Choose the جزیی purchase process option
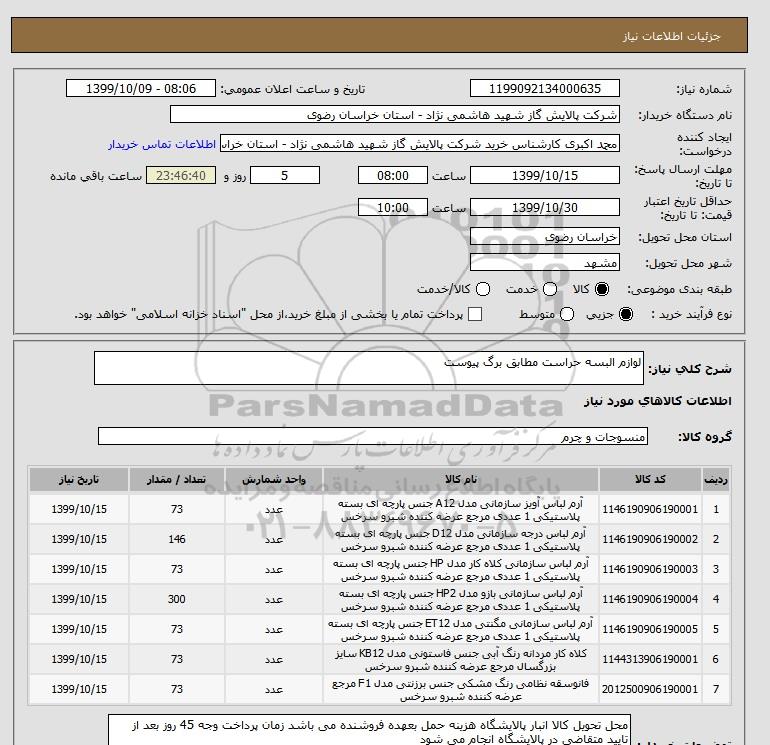This screenshot has height=745, width=770. [x=626, y=314]
